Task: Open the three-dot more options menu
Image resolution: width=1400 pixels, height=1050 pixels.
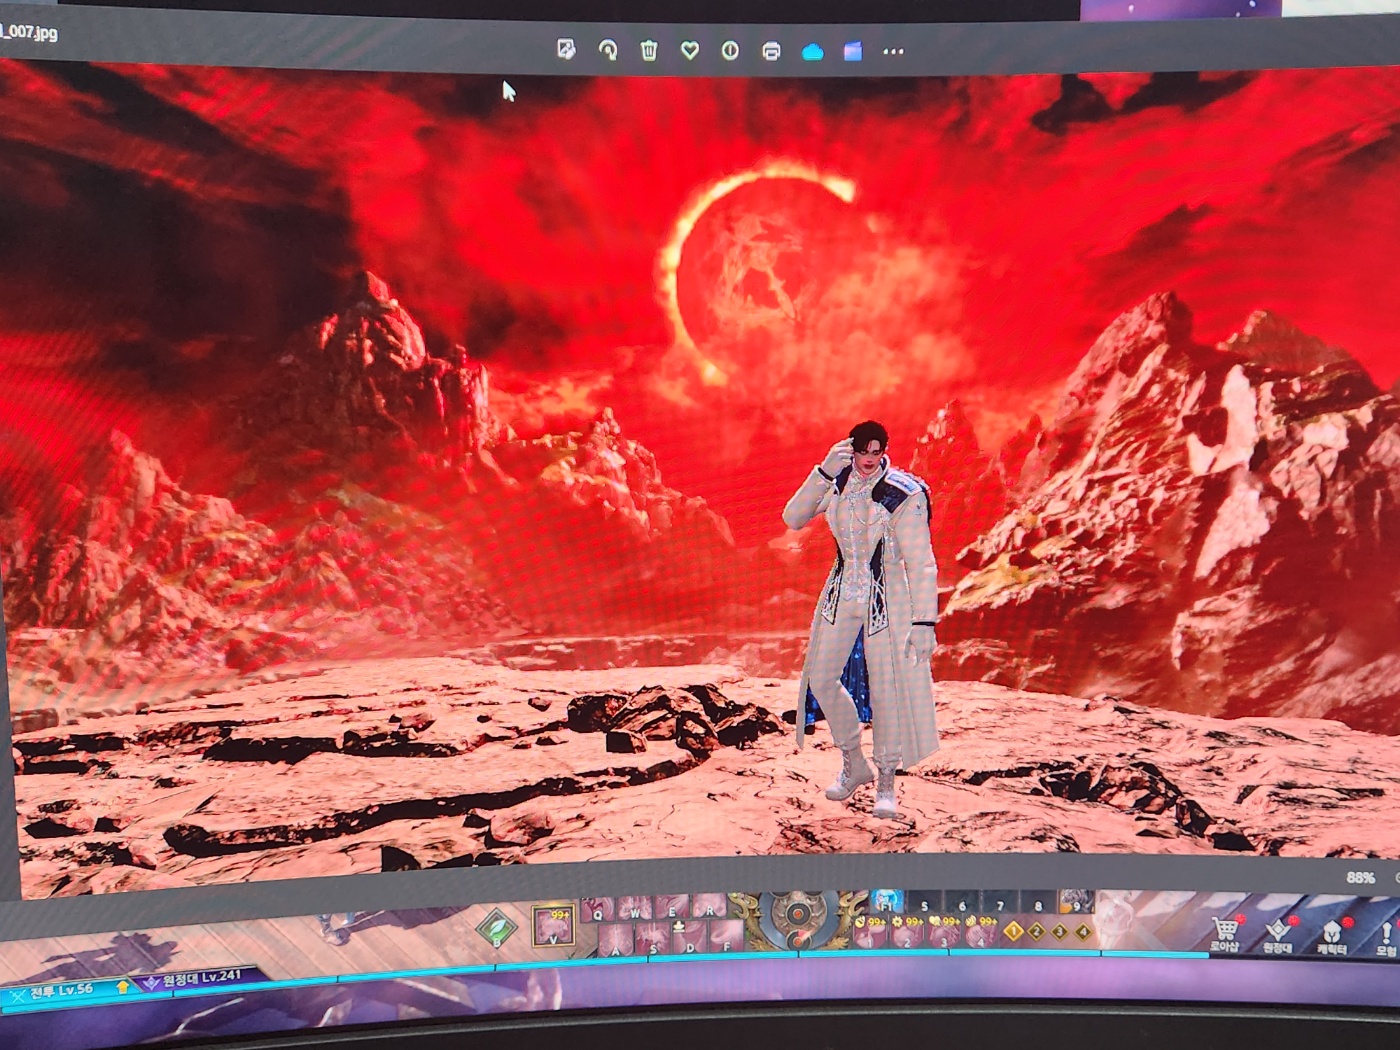Action: click(893, 52)
